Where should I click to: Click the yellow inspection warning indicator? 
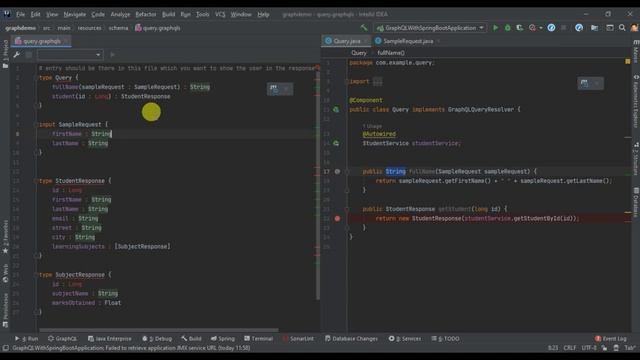627,62
